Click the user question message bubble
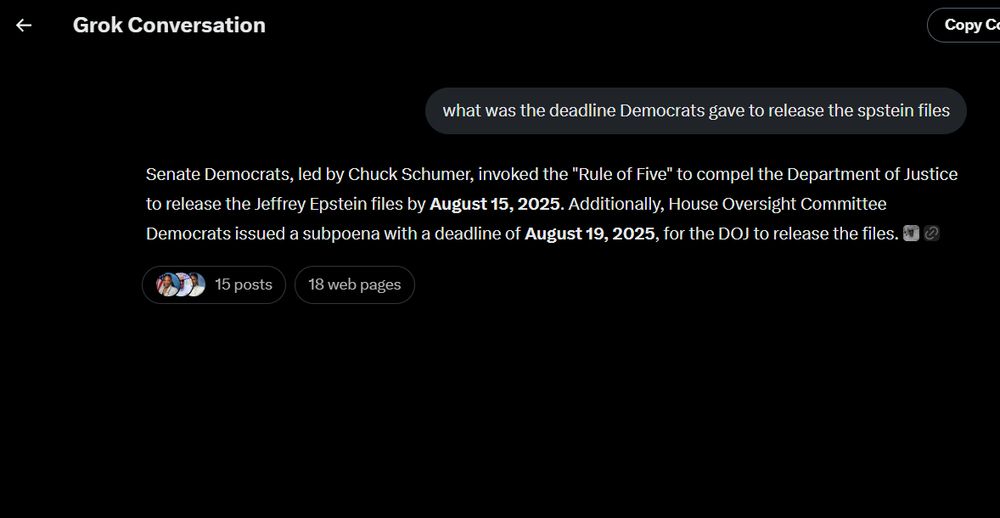 click(x=696, y=111)
